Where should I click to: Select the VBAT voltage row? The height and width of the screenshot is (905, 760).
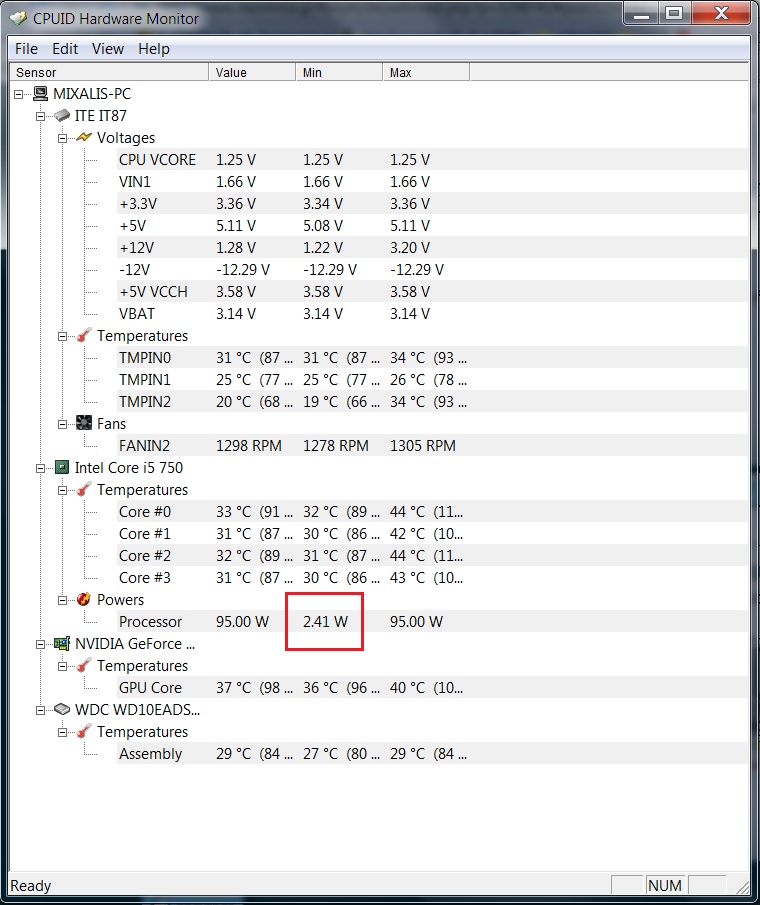pos(432,313)
